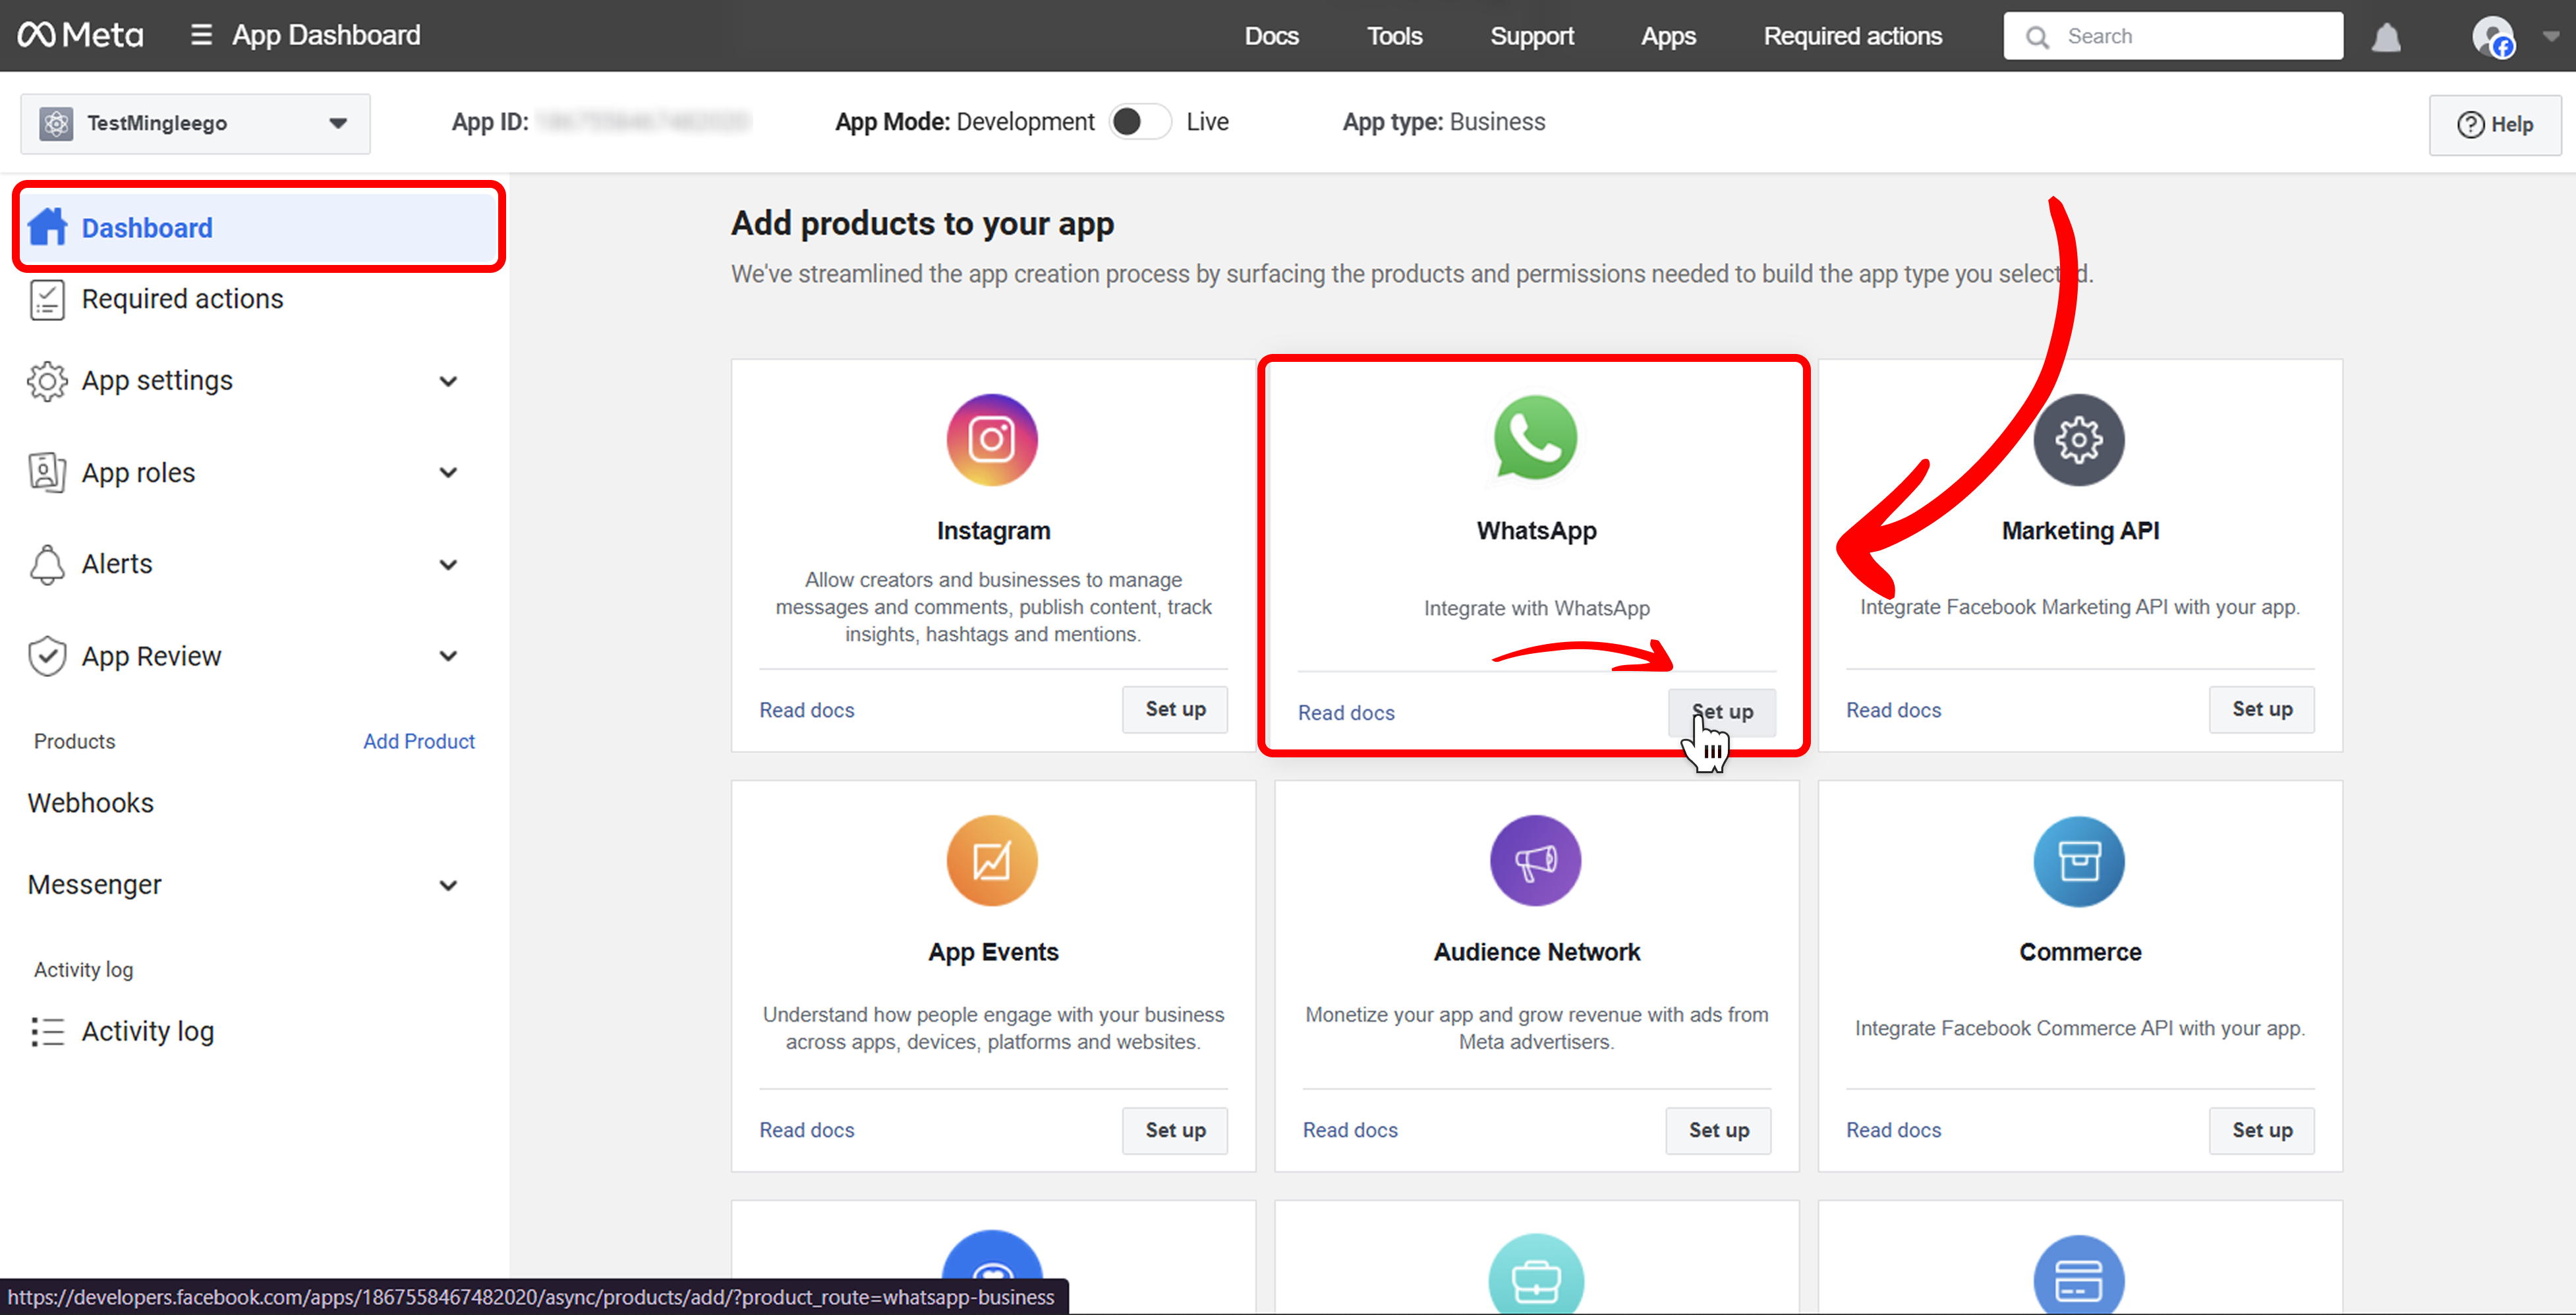Open Required actions in the top bar
This screenshot has height=1315, width=2576.
(x=1852, y=36)
